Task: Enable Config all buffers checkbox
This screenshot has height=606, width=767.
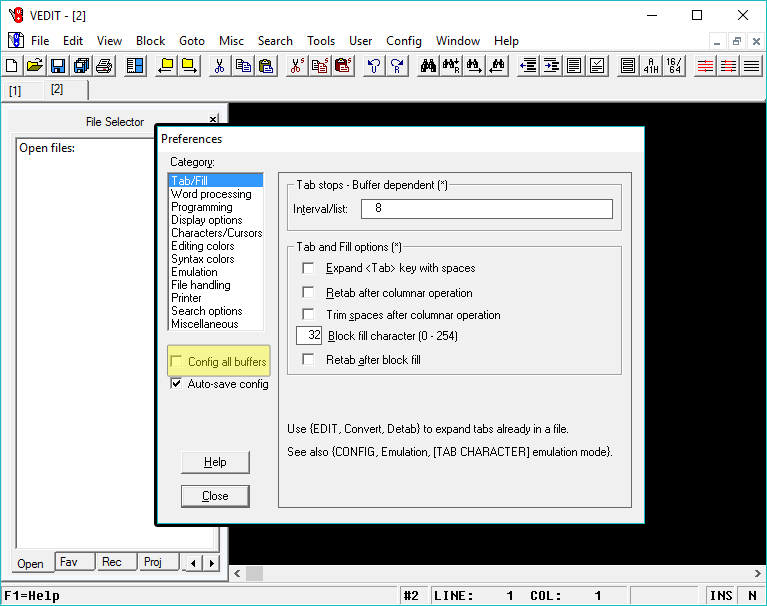Action: 176,361
